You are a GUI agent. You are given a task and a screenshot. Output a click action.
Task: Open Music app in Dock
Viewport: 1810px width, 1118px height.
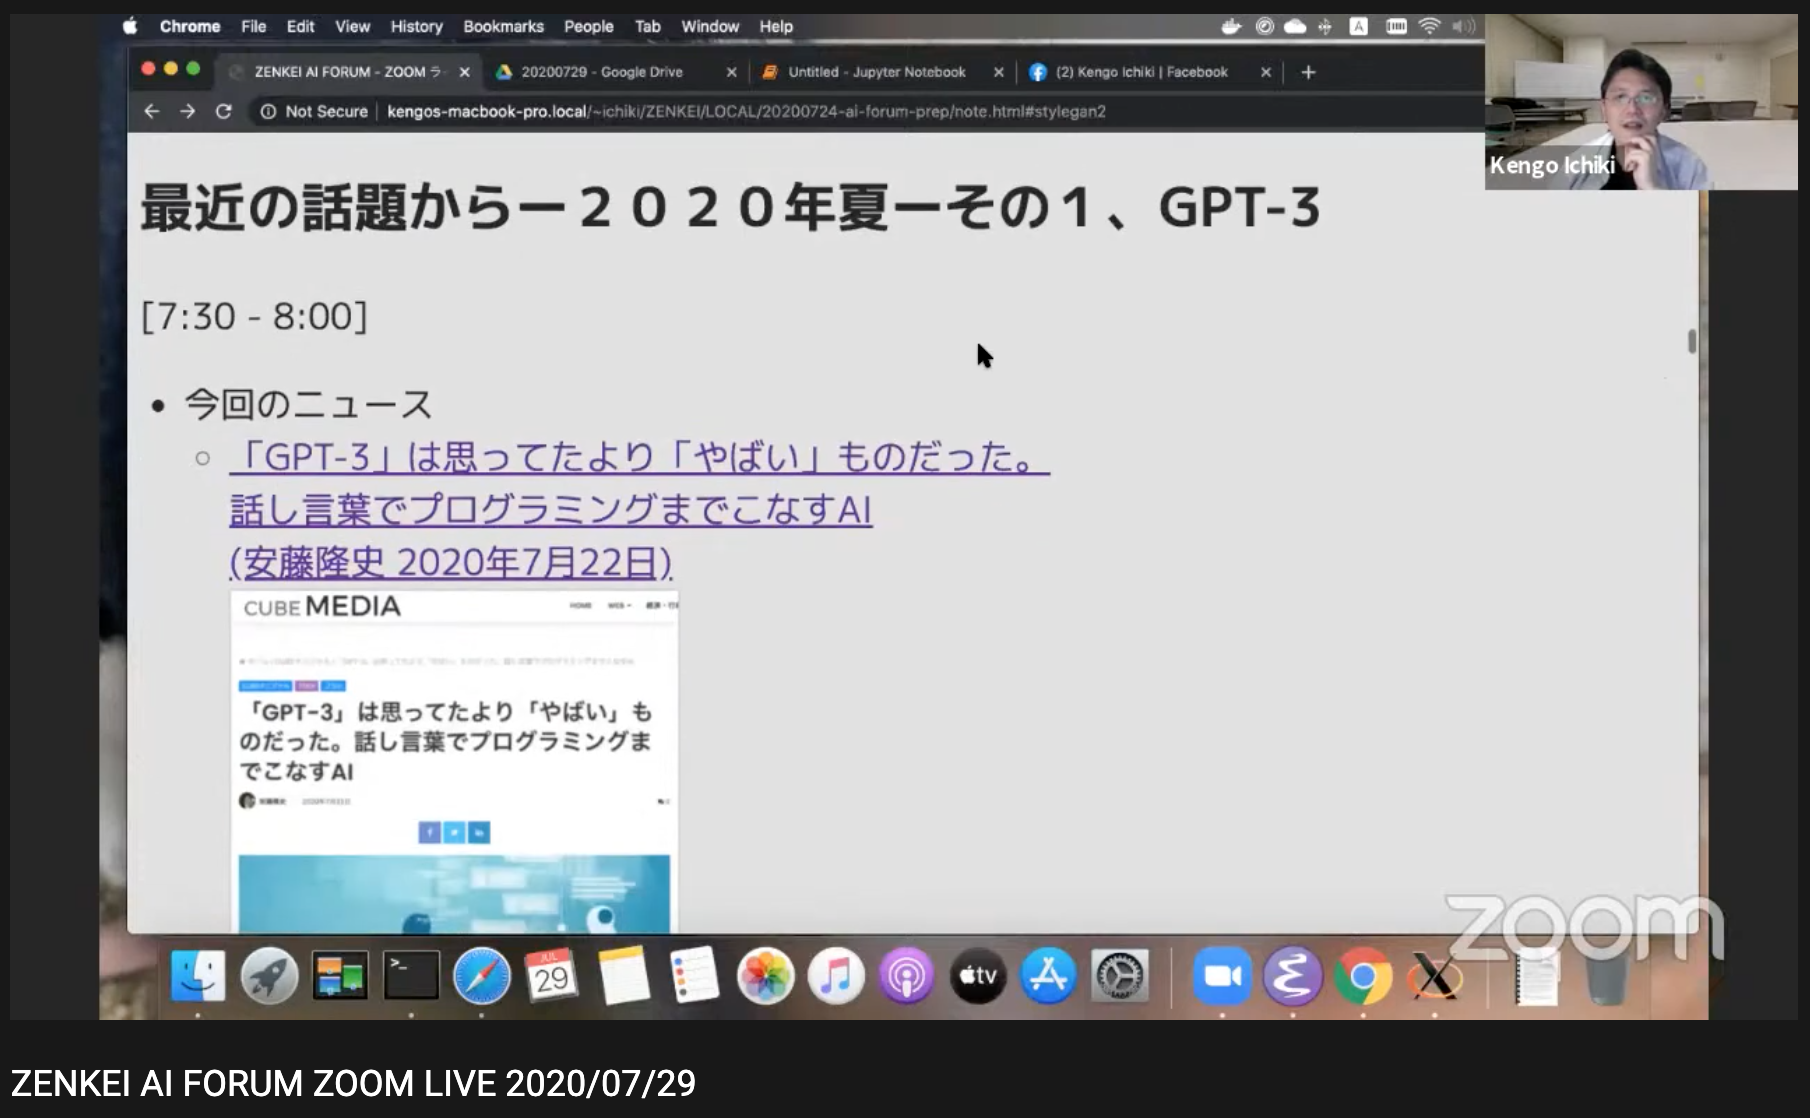(x=836, y=976)
